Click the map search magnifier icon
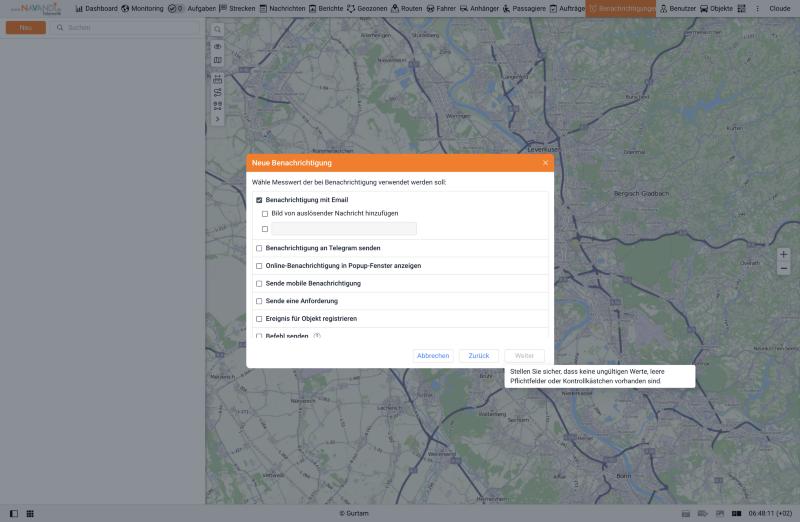 point(217,30)
